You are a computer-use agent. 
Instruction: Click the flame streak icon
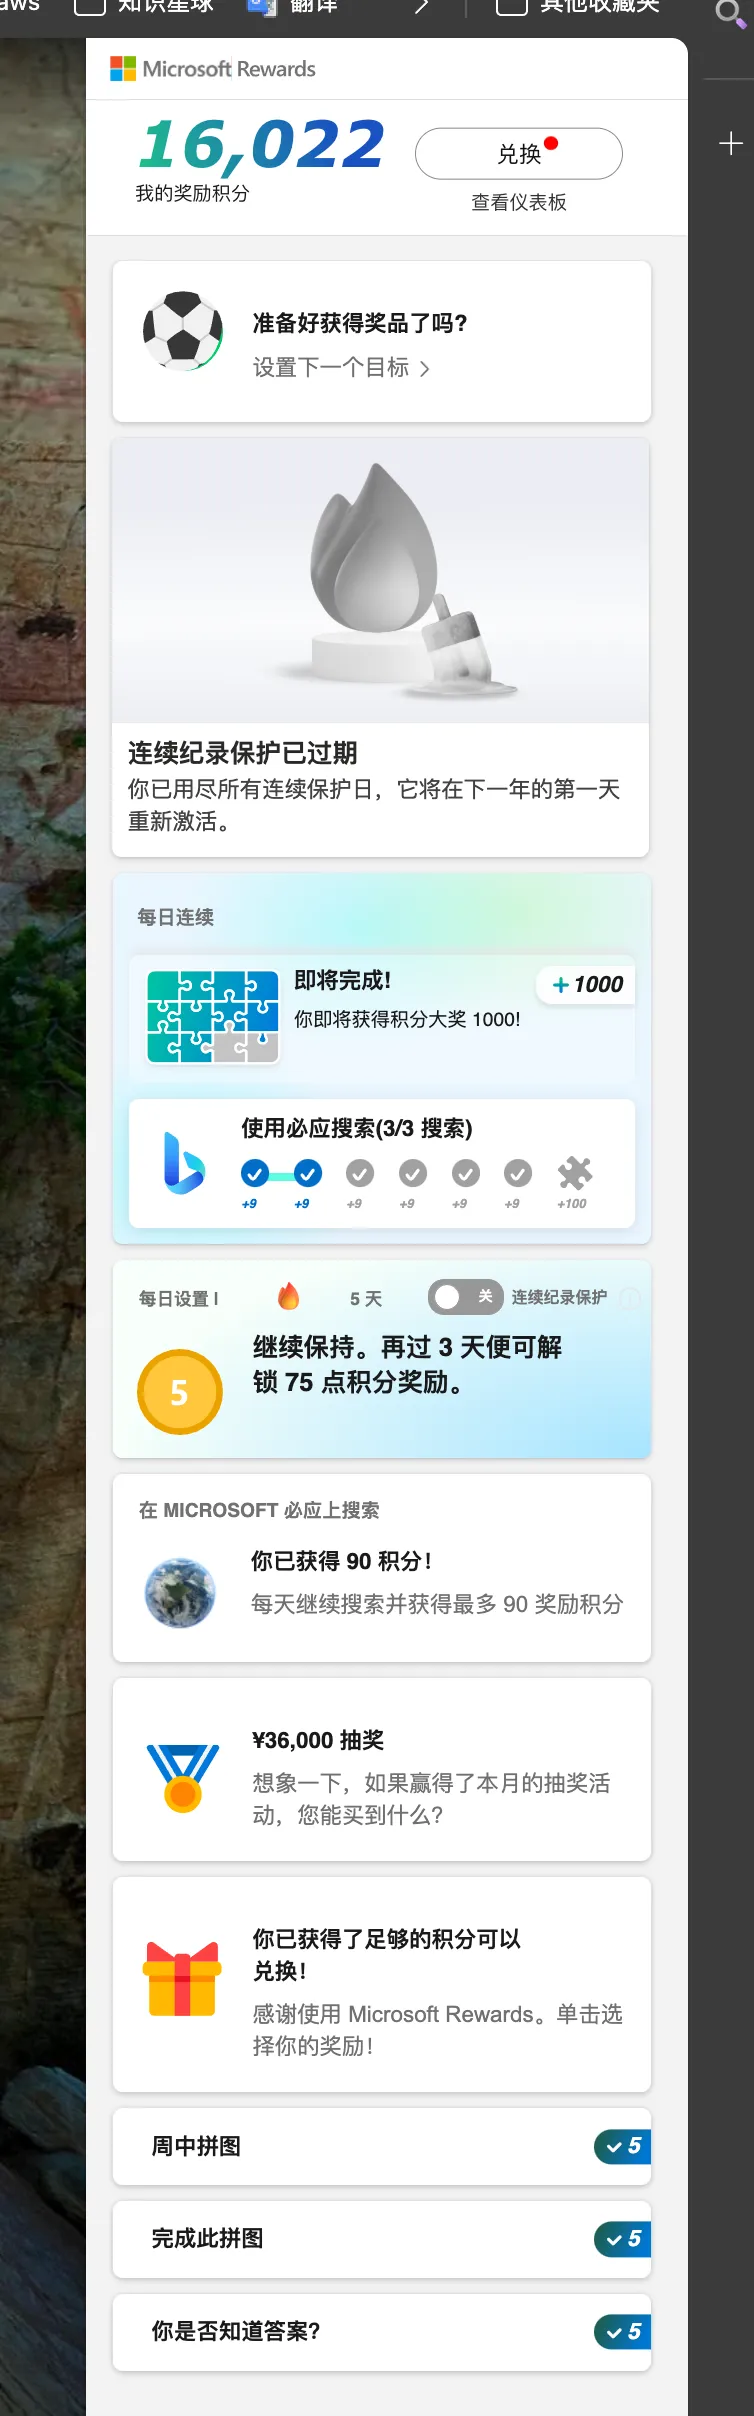click(289, 1297)
